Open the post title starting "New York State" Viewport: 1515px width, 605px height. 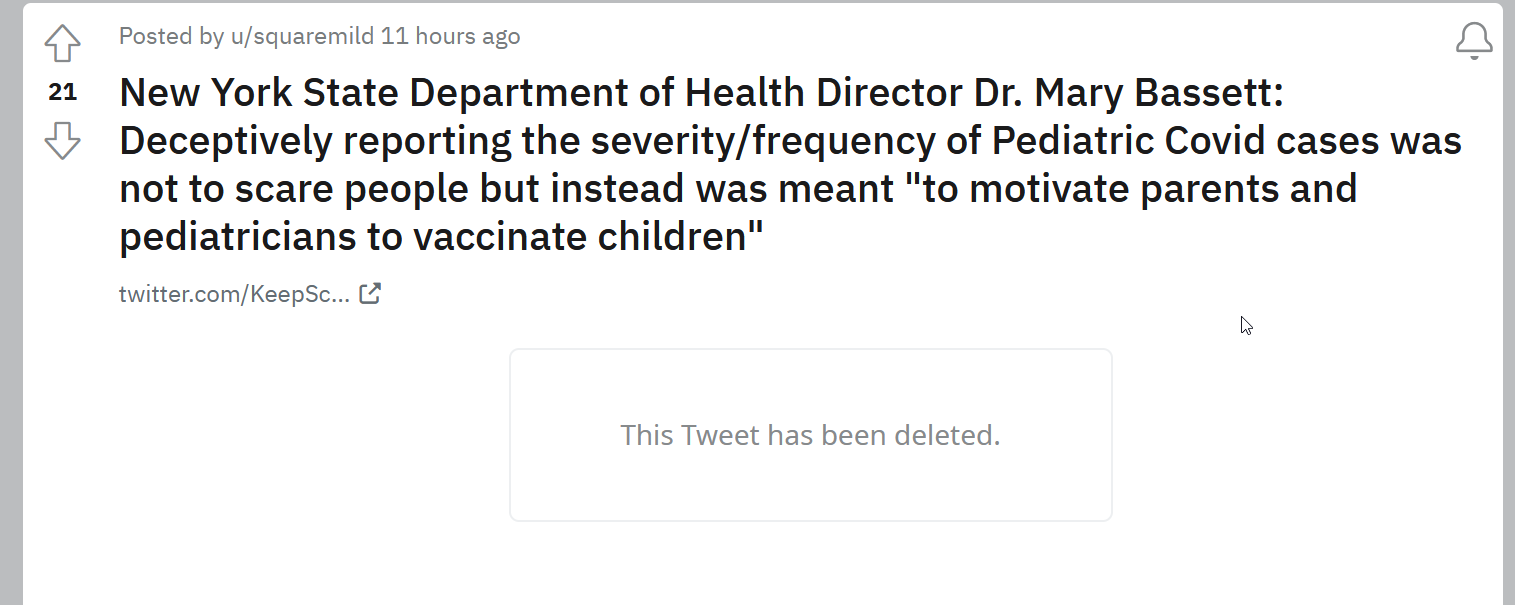790,165
